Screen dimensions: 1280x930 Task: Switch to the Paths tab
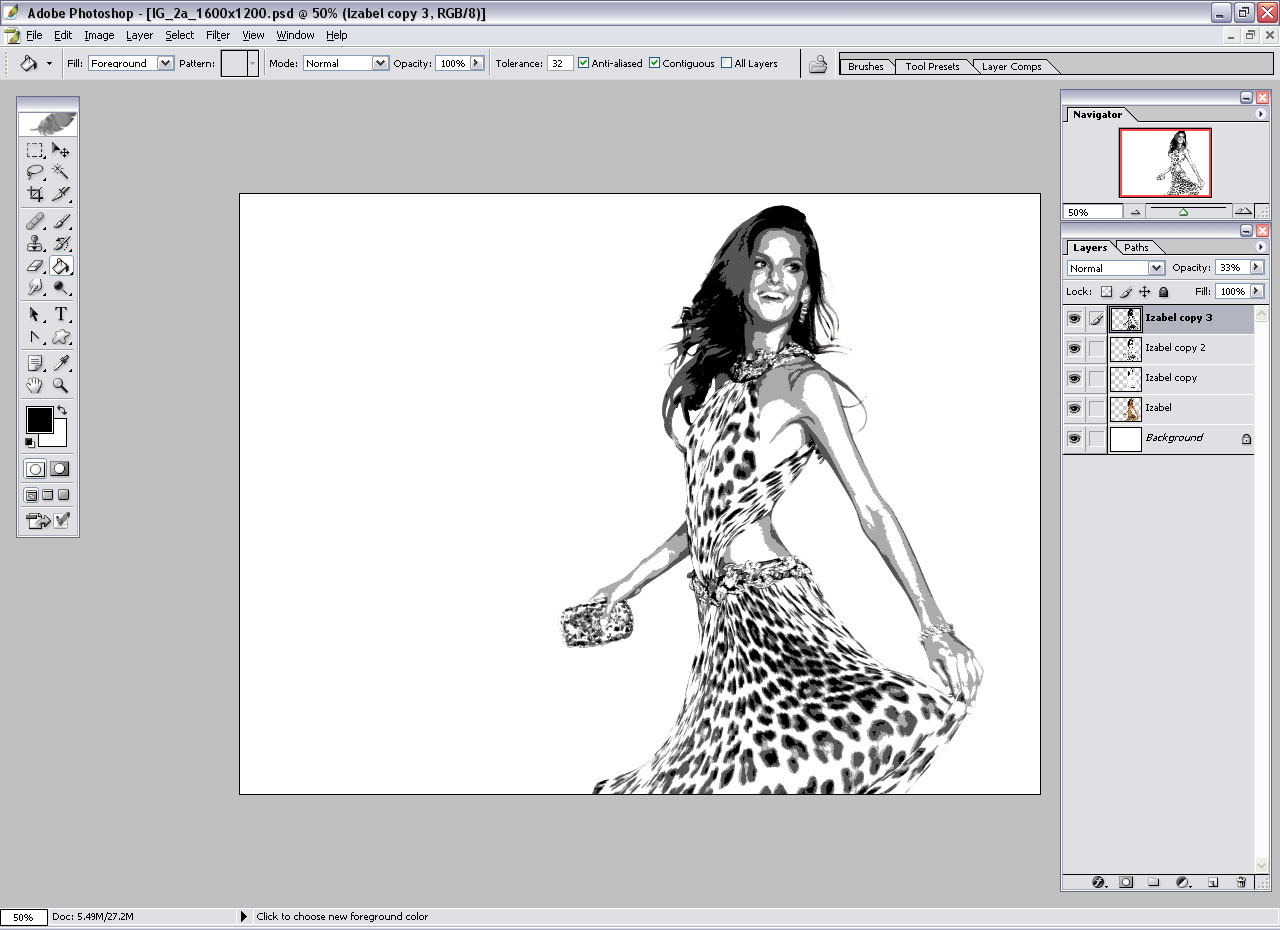[x=1136, y=247]
